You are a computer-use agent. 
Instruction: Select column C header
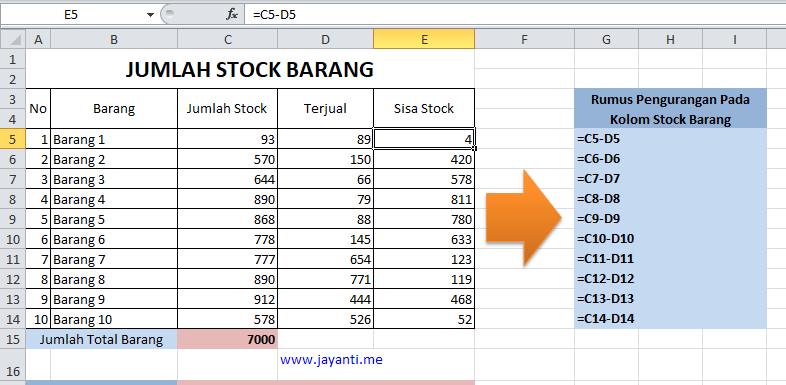click(x=228, y=39)
